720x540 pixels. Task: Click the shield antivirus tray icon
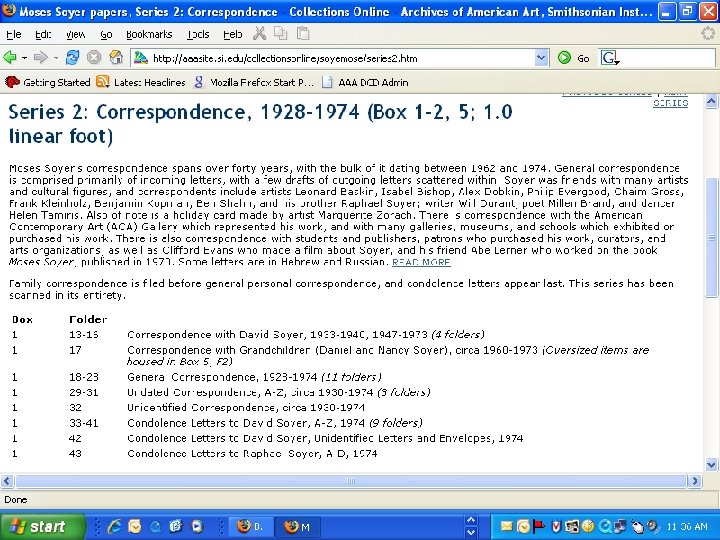(556, 526)
